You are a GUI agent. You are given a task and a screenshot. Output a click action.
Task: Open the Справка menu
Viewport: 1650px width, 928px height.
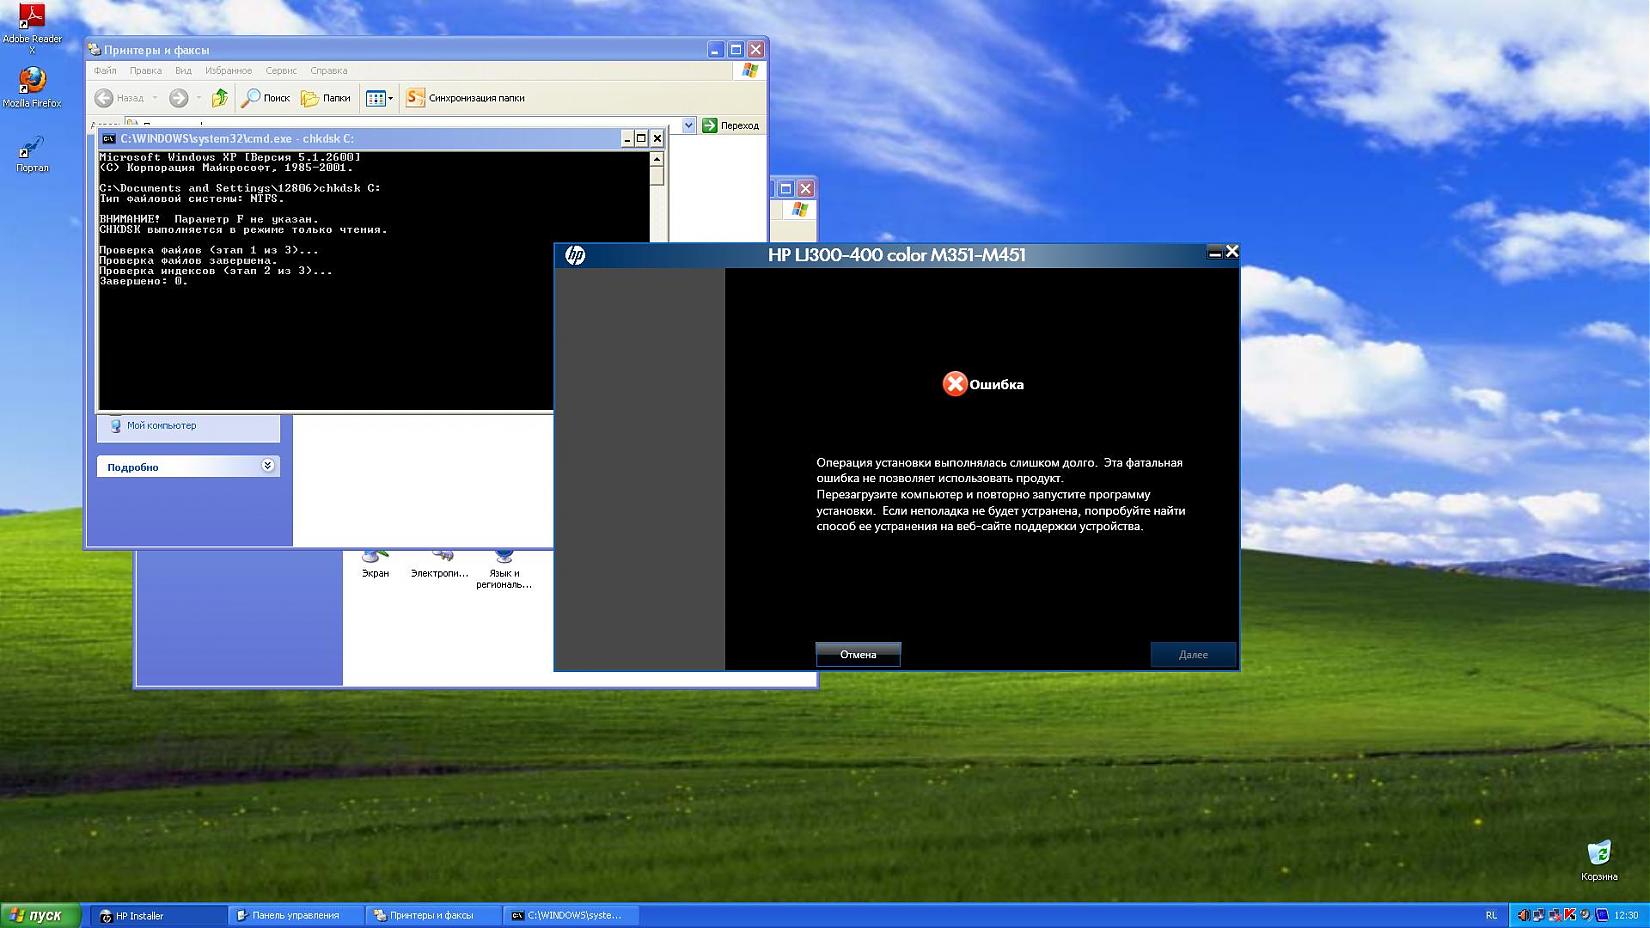tap(328, 71)
